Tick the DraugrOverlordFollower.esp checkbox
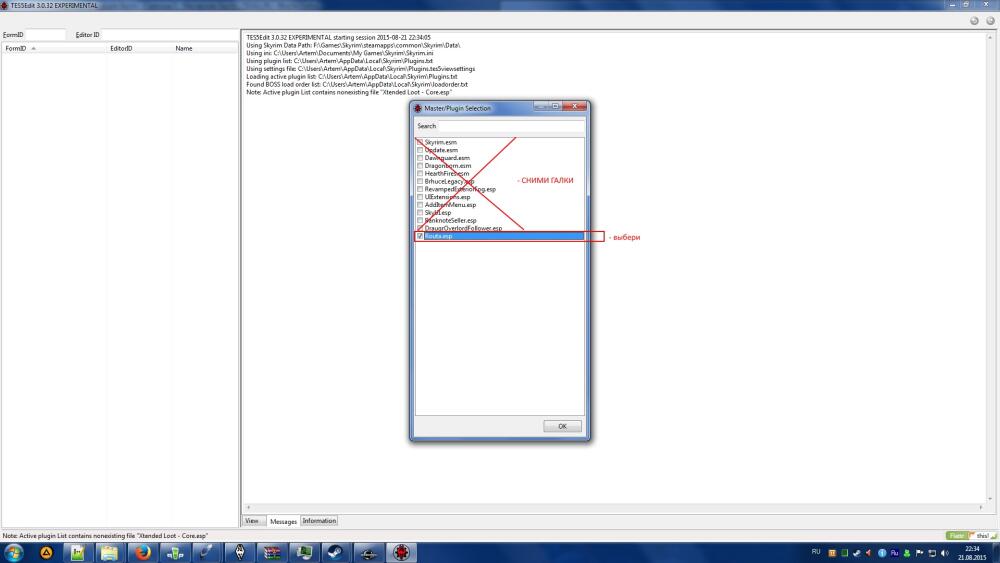The image size is (1000, 563). [420, 228]
